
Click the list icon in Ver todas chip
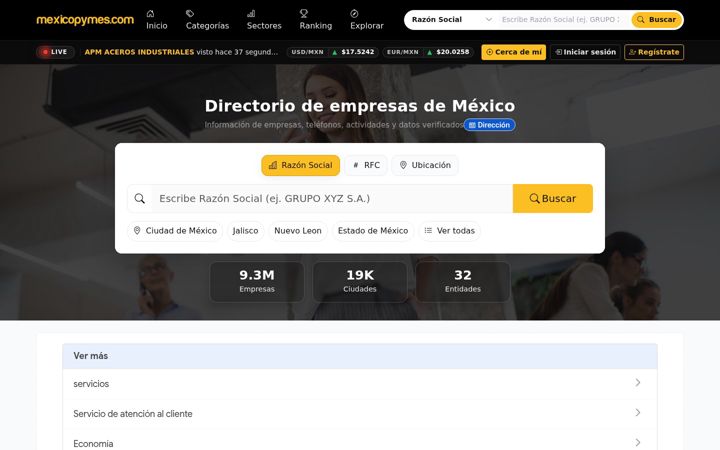tap(428, 231)
